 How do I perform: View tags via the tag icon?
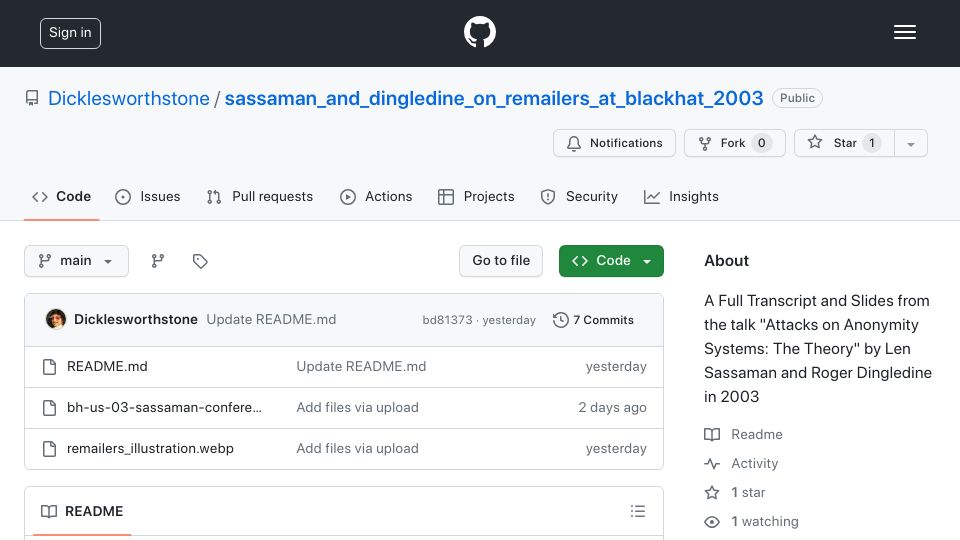coord(200,261)
